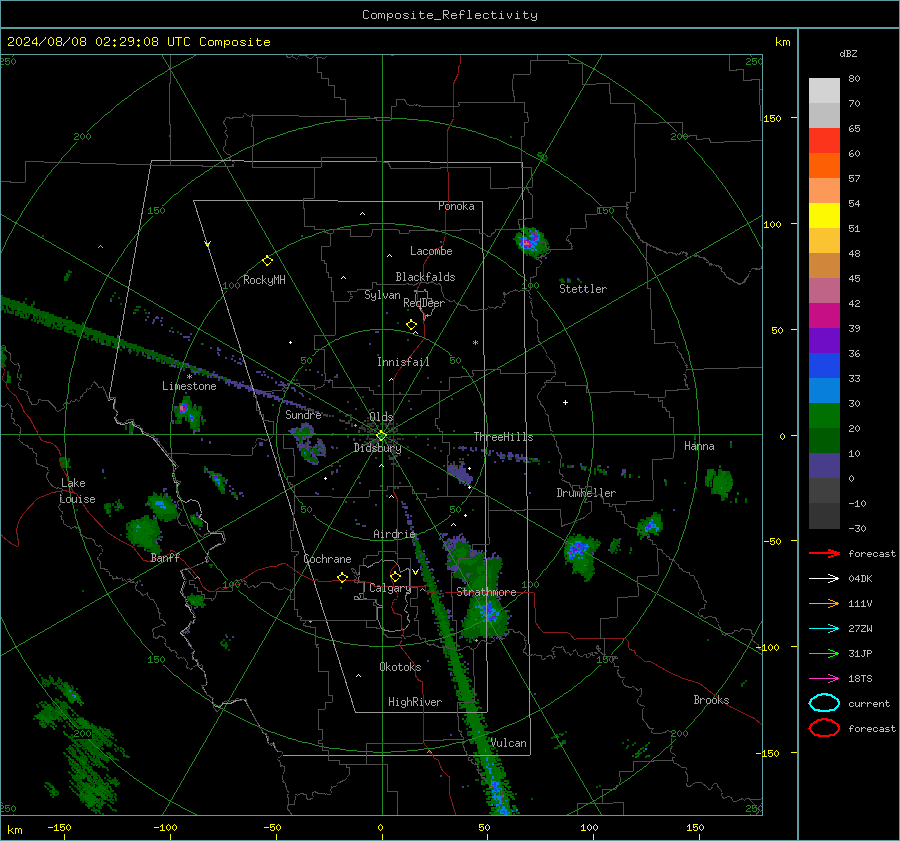Click the Ponoka city label
This screenshot has width=900, height=841.
point(456,206)
